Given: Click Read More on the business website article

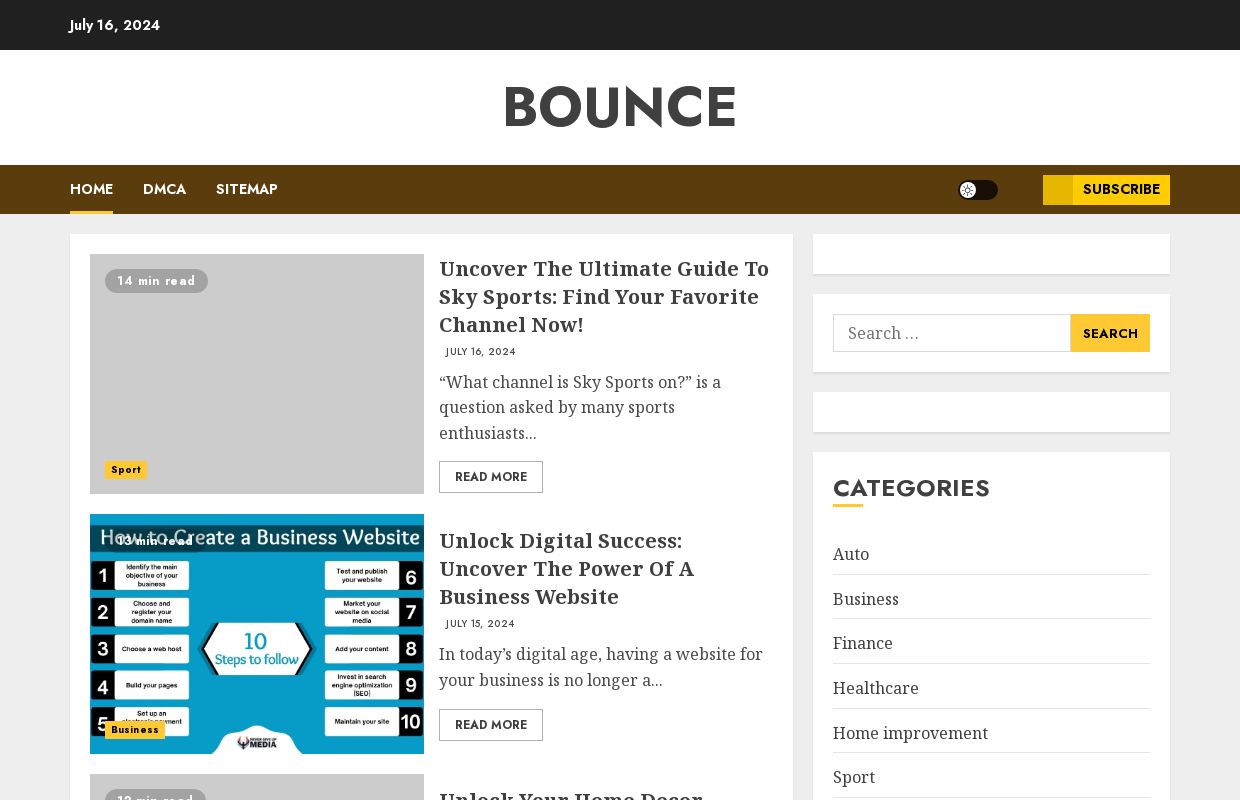Looking at the screenshot, I should click(491, 725).
